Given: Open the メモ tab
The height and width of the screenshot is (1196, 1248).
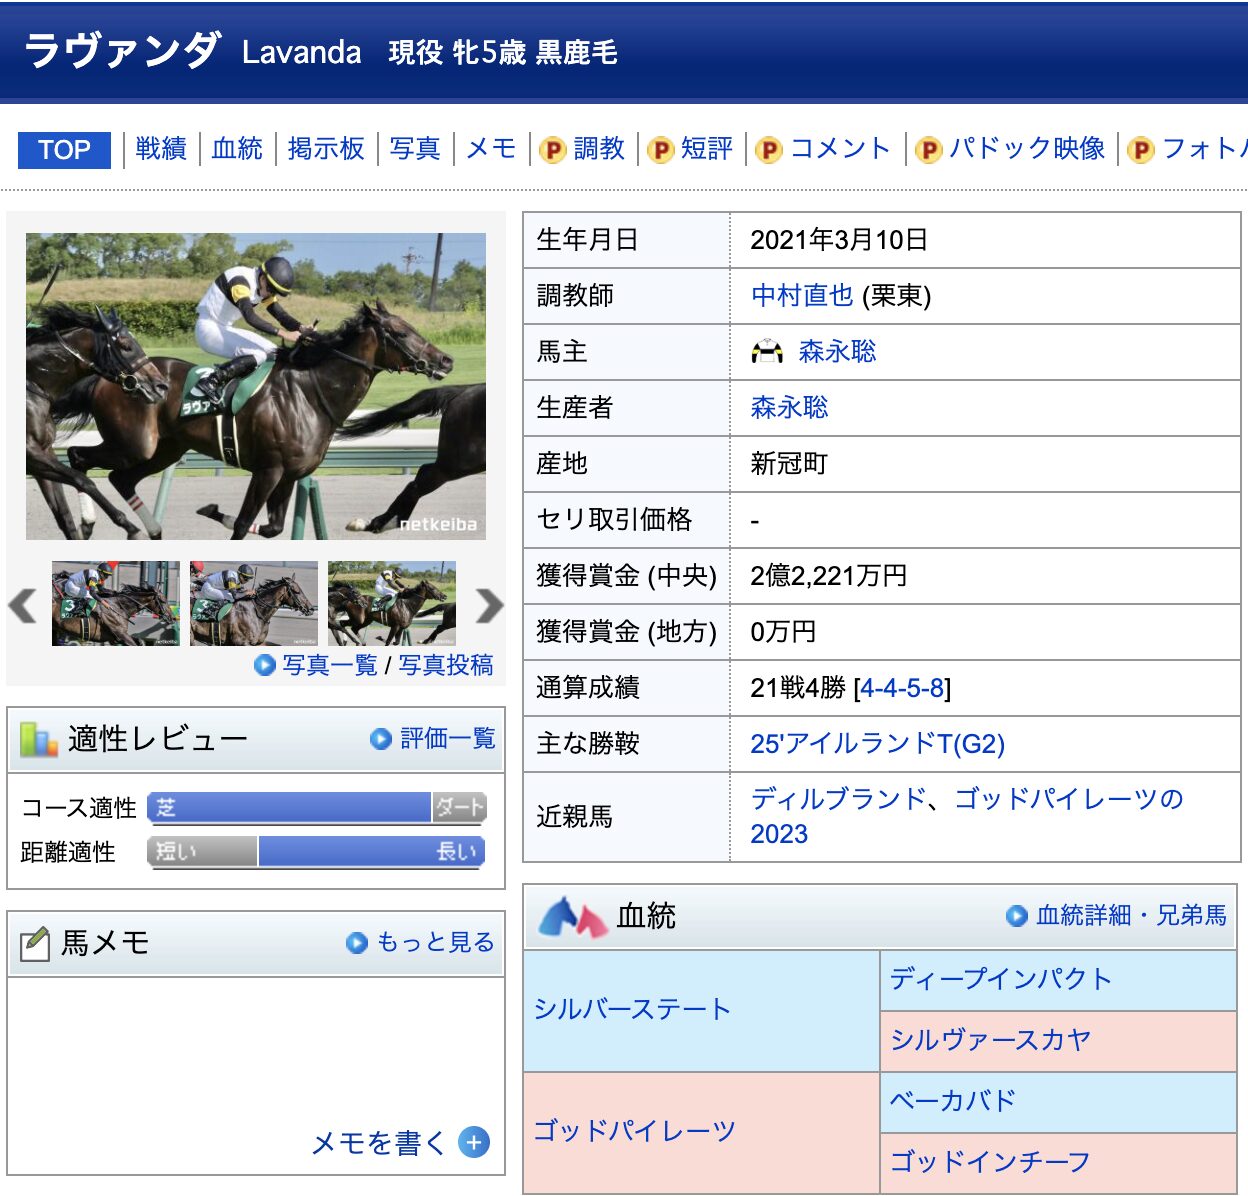Looking at the screenshot, I should 491,149.
